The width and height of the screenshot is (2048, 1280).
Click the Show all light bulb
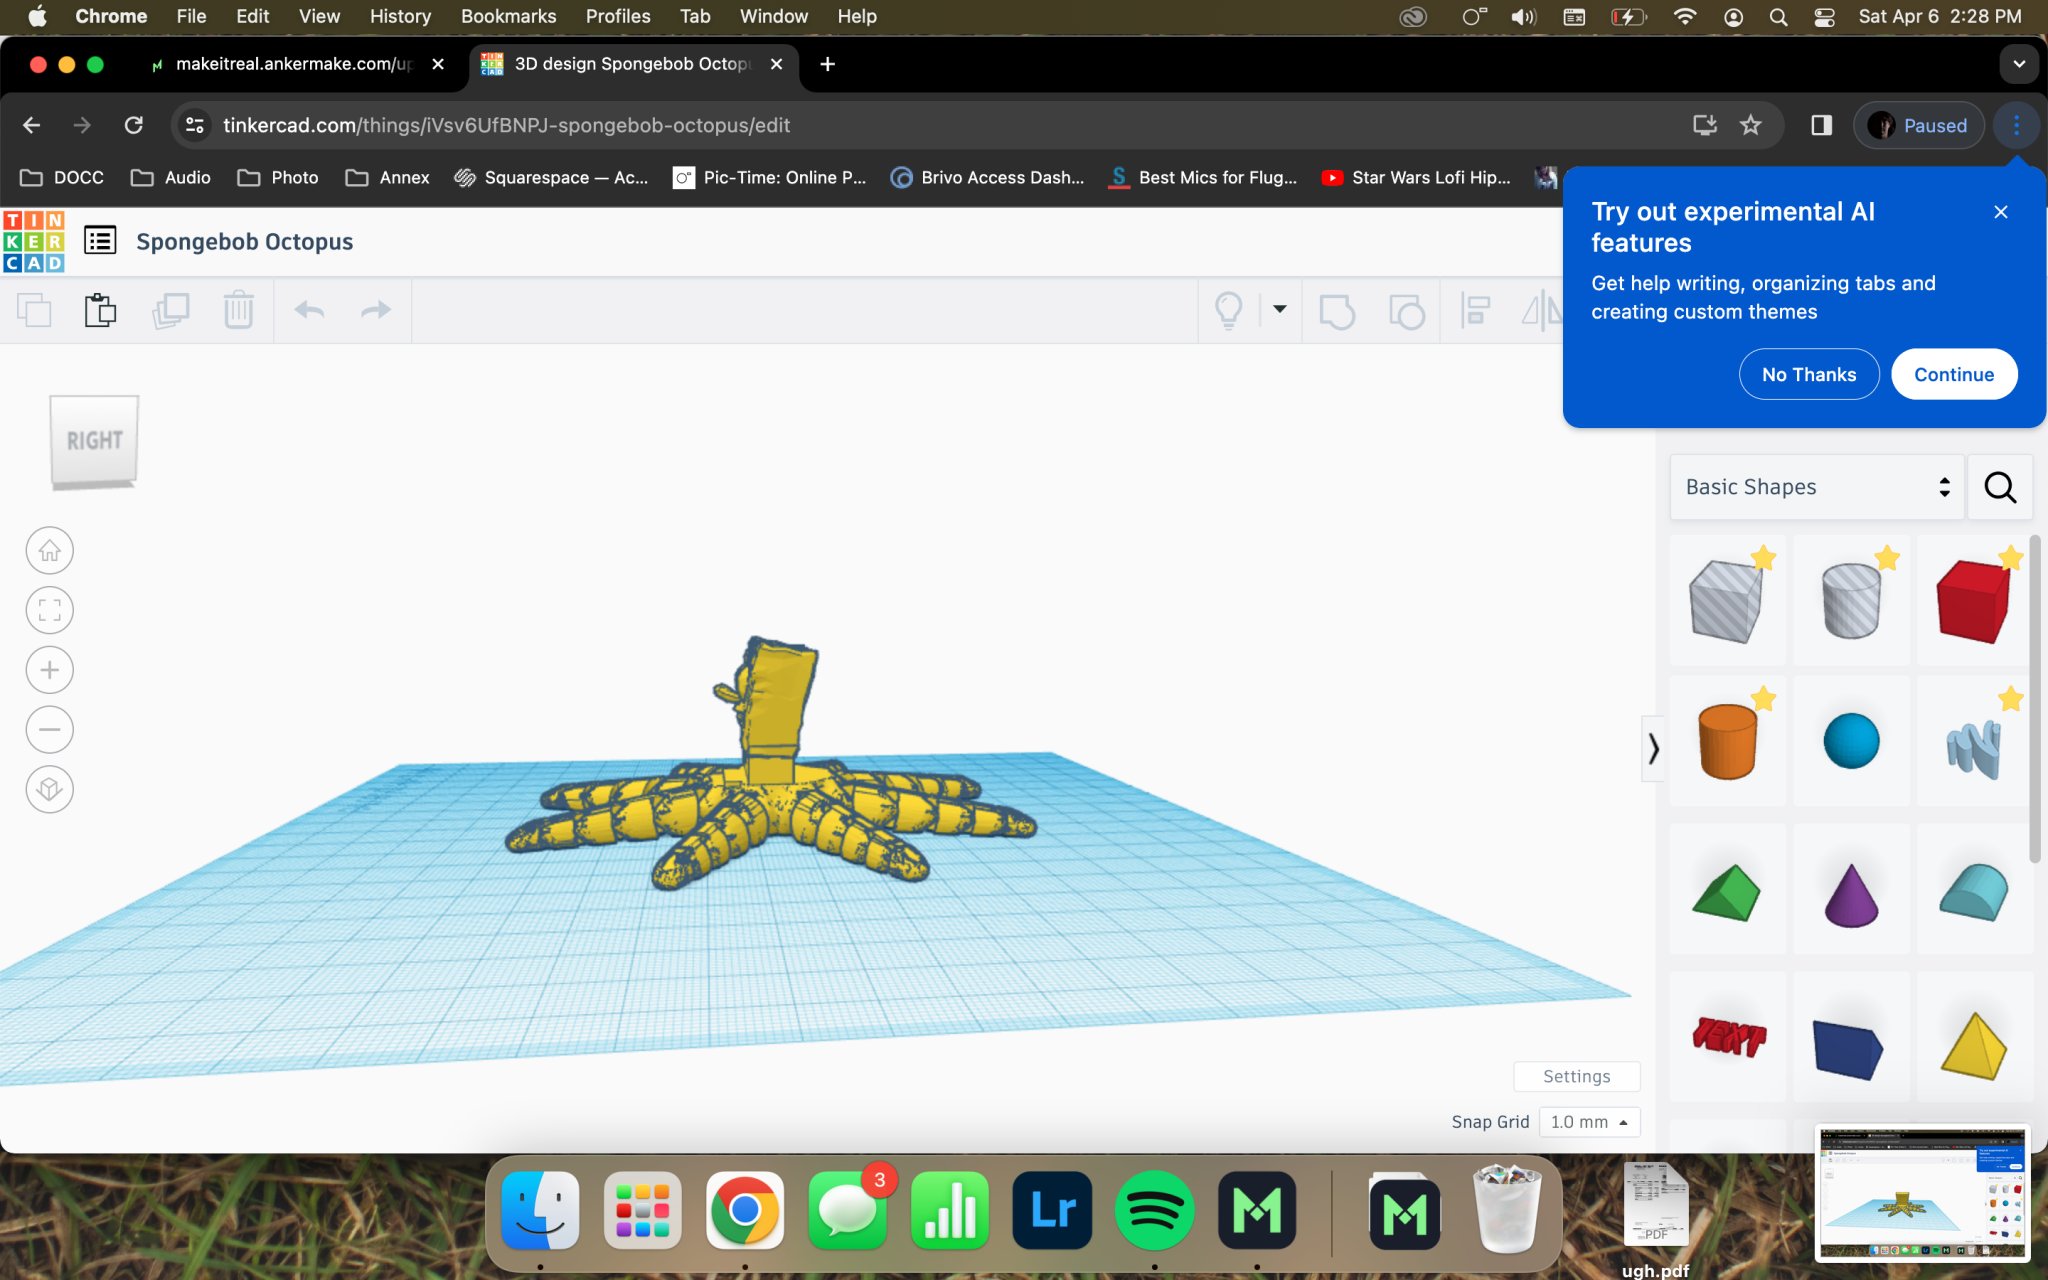click(x=1228, y=310)
